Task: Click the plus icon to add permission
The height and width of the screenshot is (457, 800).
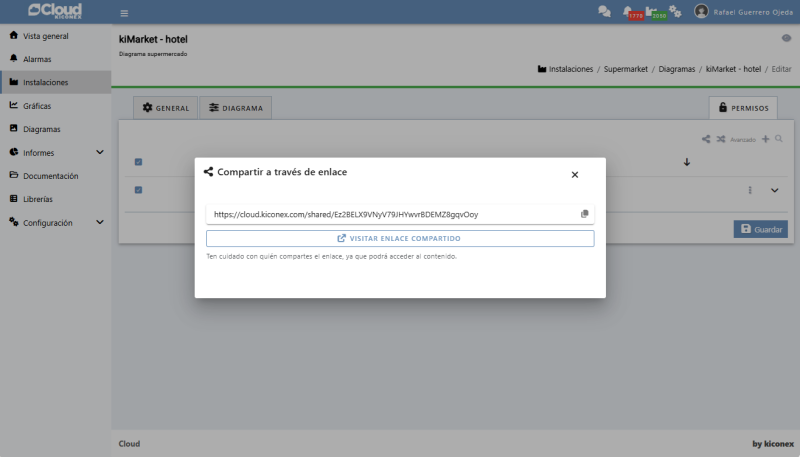Action: pyautogui.click(x=766, y=139)
